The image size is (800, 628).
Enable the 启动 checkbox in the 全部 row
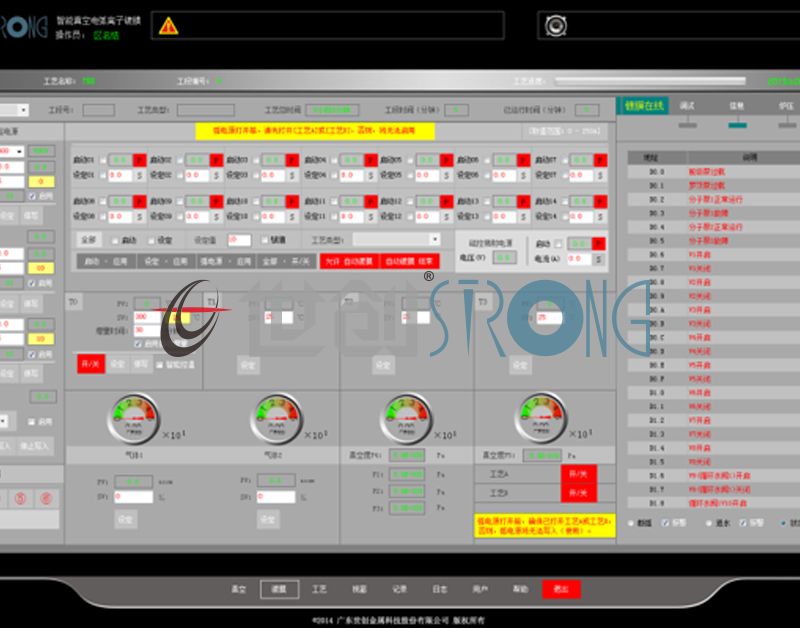(115, 240)
